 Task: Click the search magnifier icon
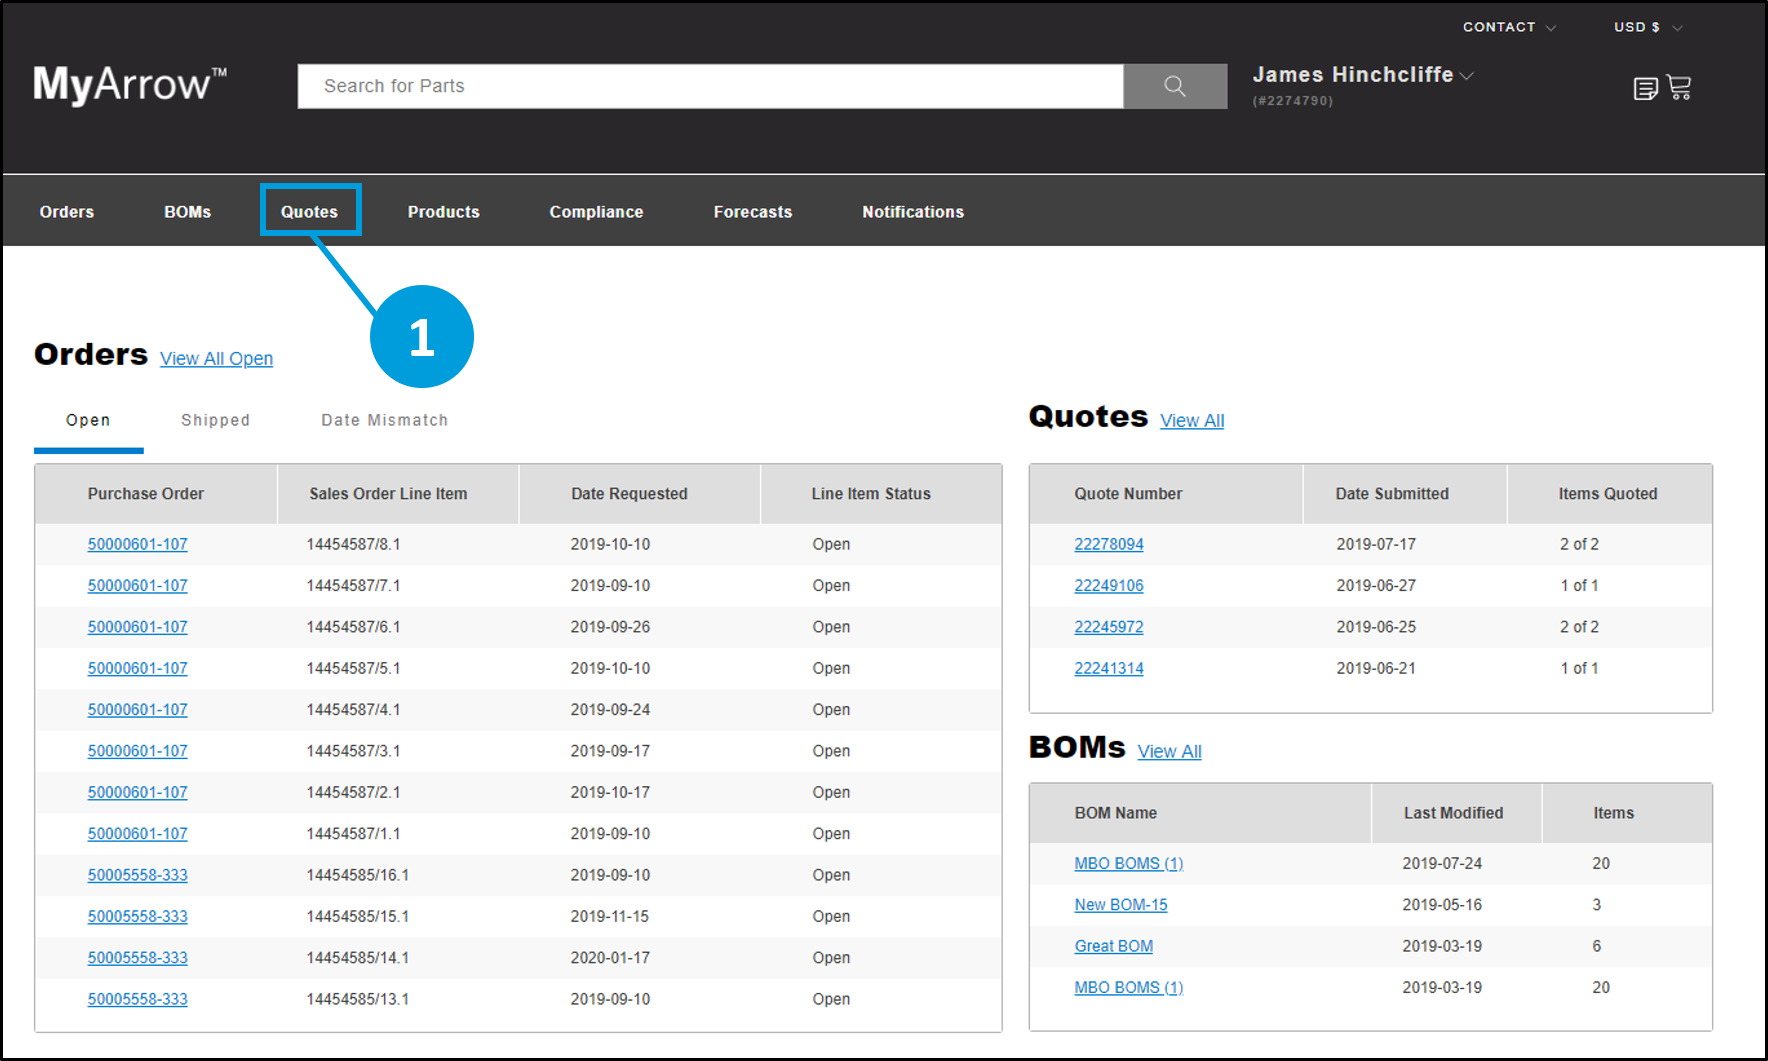[1174, 86]
